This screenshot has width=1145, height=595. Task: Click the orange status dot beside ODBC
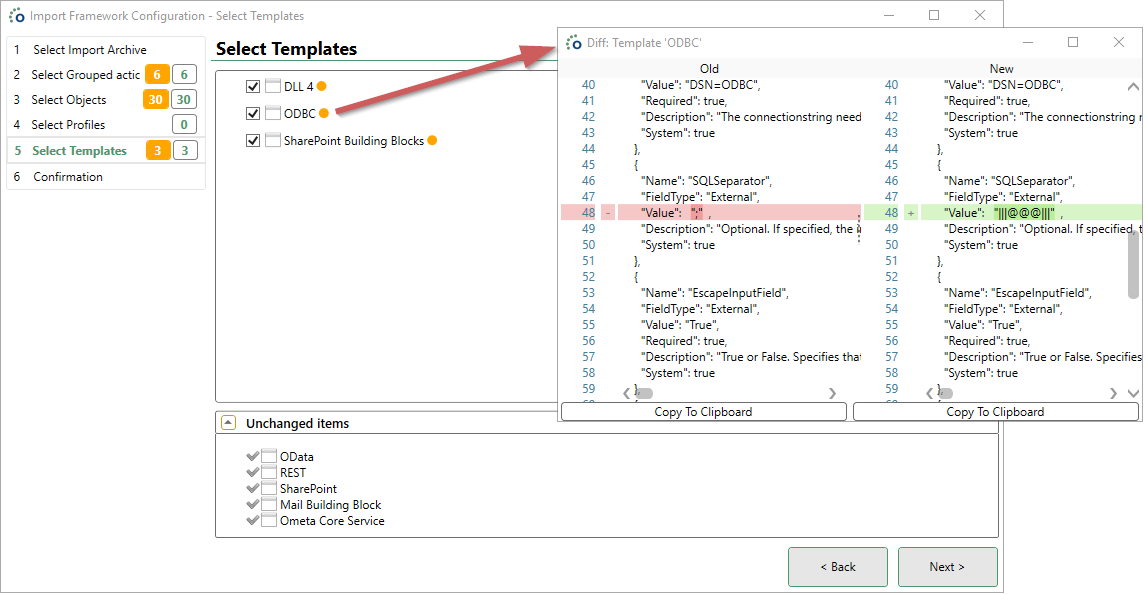pos(323,113)
